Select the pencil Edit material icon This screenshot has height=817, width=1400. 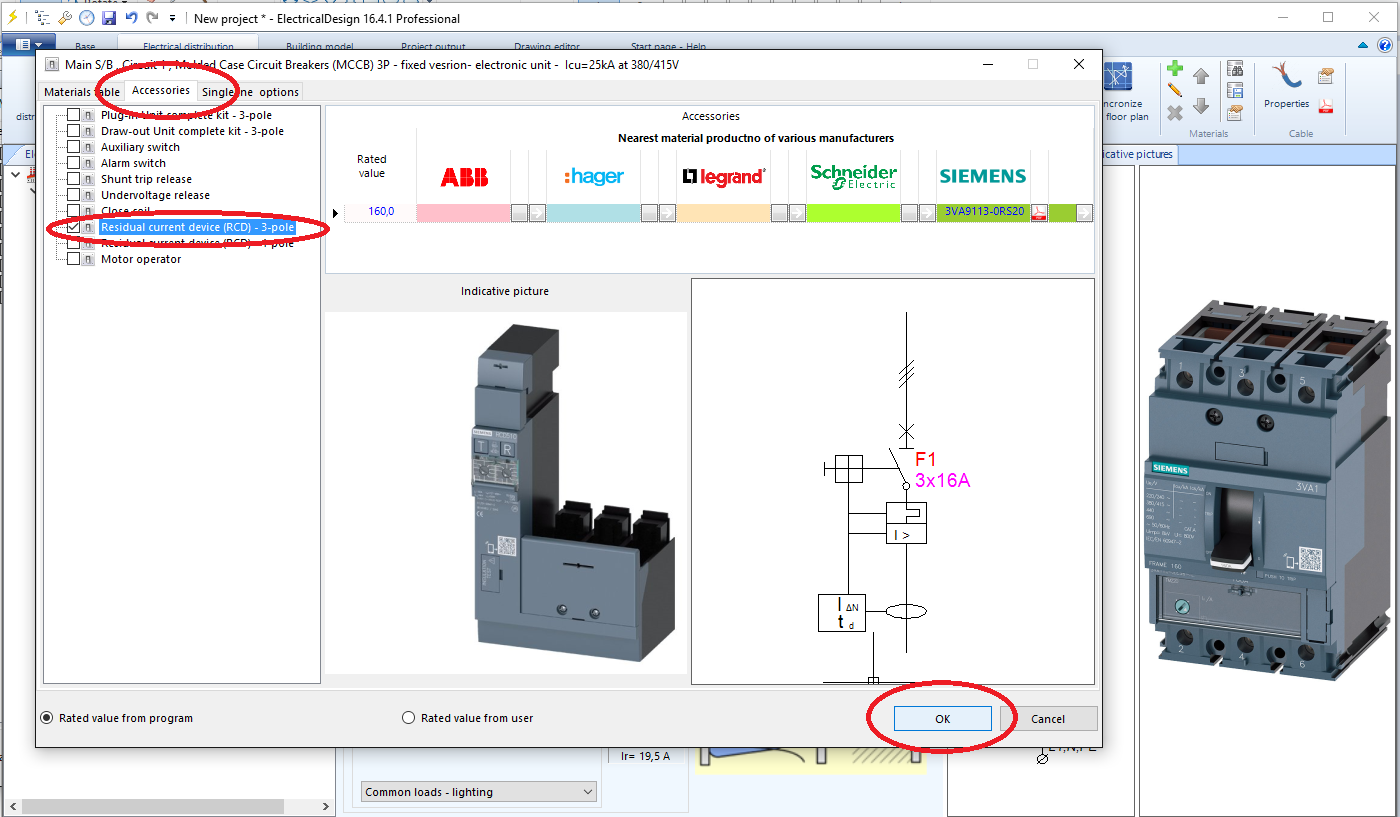pyautogui.click(x=1176, y=90)
